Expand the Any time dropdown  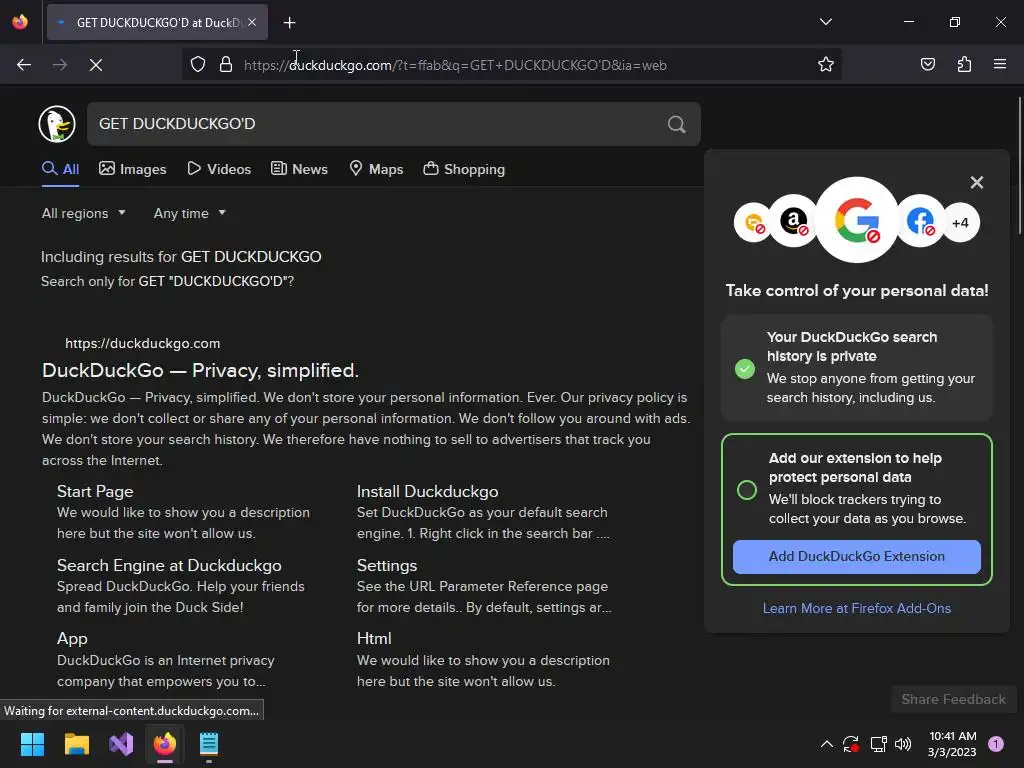point(189,214)
